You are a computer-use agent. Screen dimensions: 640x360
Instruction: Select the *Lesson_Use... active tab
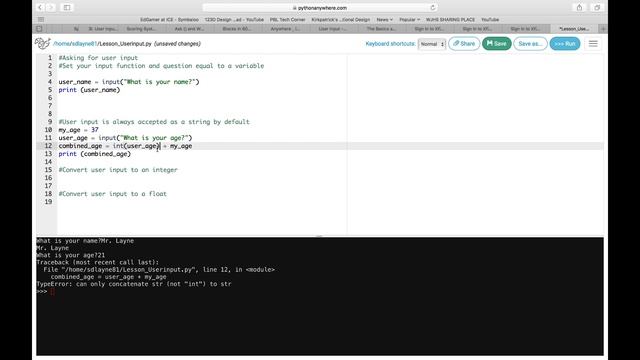(x=574, y=29)
